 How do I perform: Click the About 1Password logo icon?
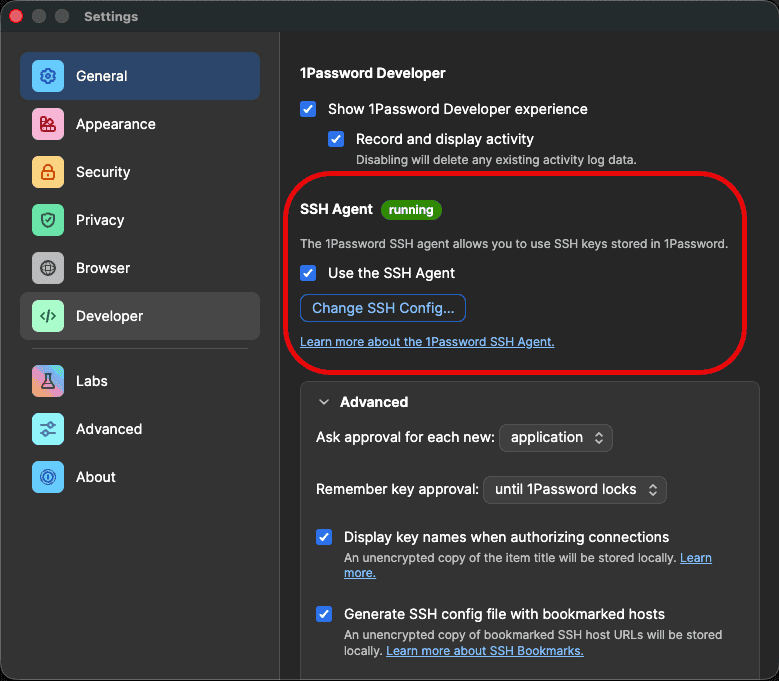click(48, 477)
